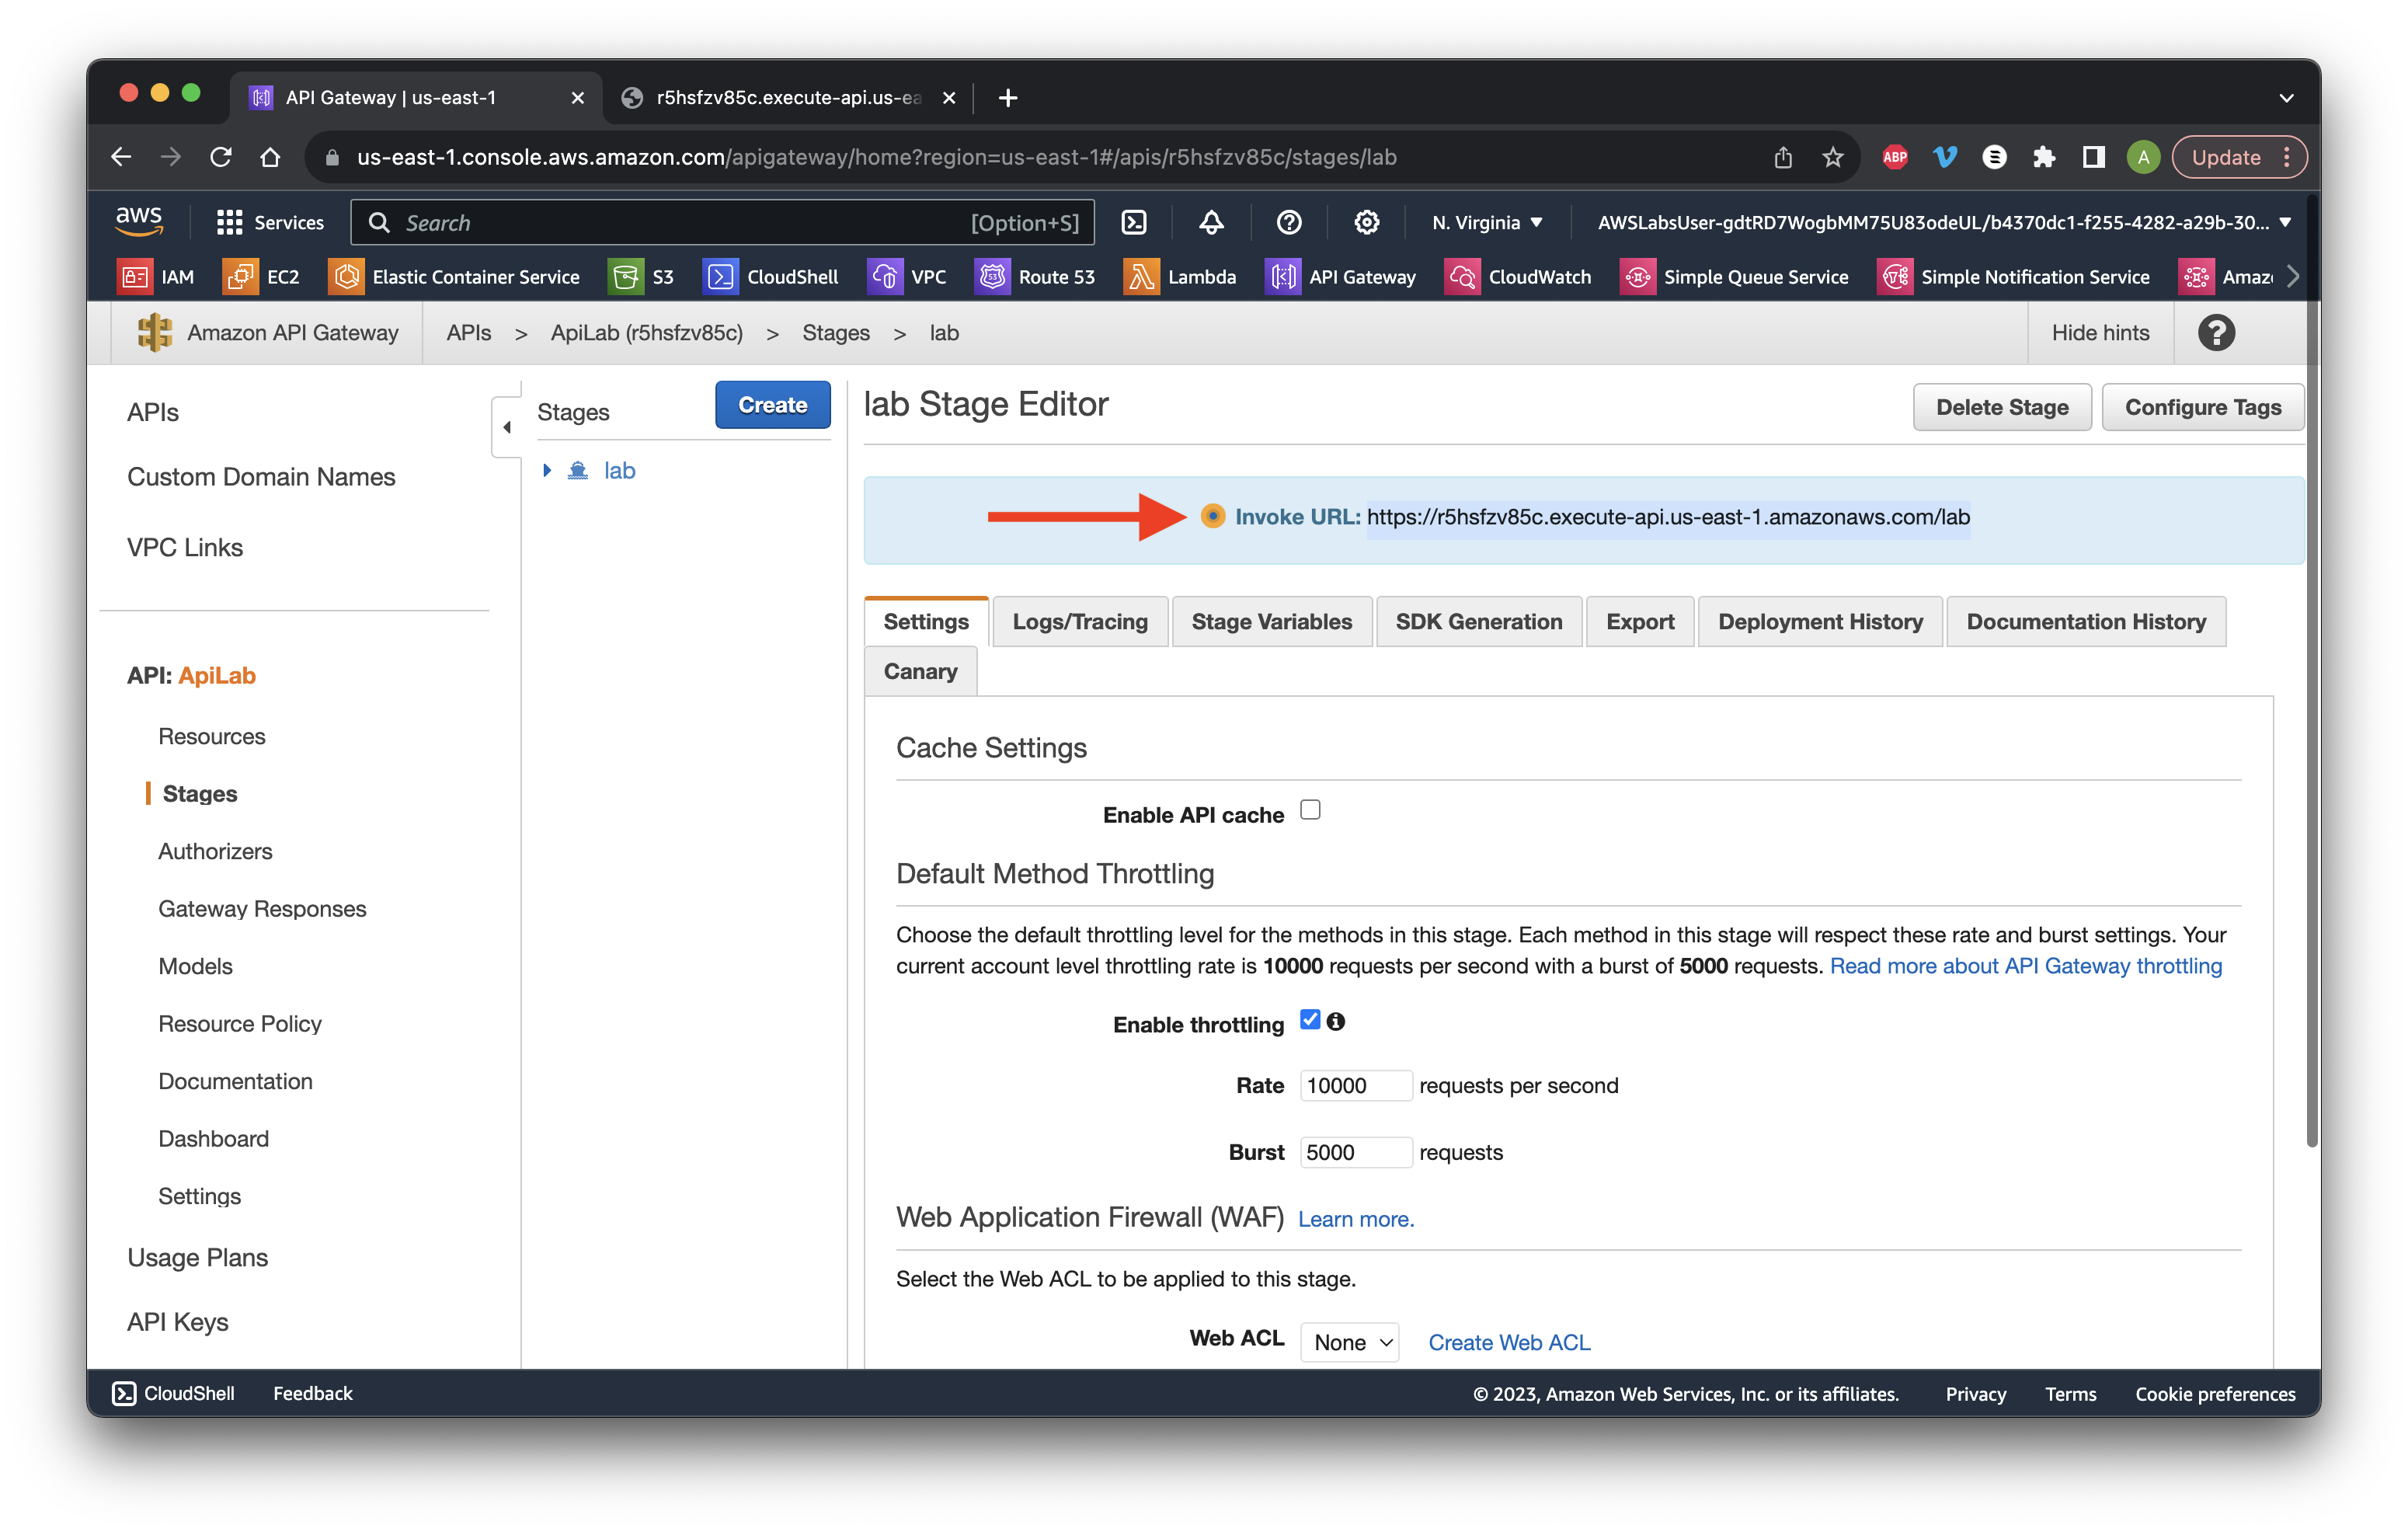Open the browser share icon

(x=1783, y=157)
